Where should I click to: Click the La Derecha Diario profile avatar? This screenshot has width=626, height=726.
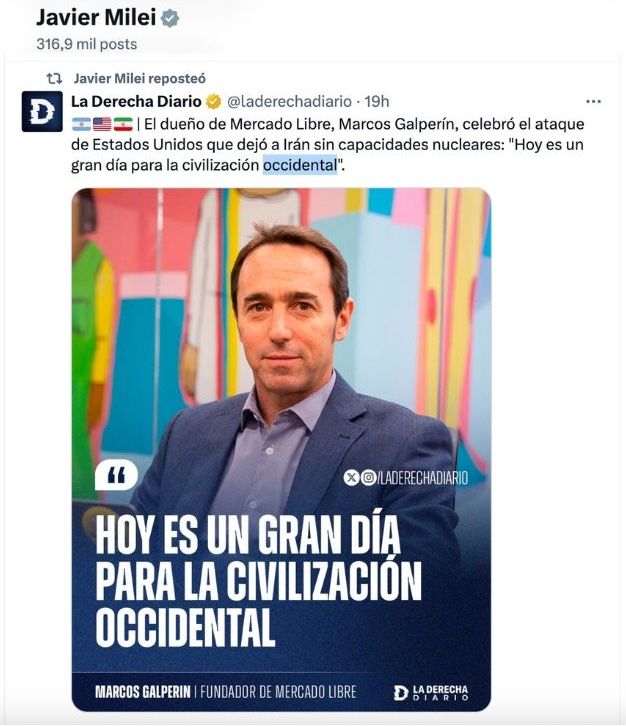coord(42,112)
